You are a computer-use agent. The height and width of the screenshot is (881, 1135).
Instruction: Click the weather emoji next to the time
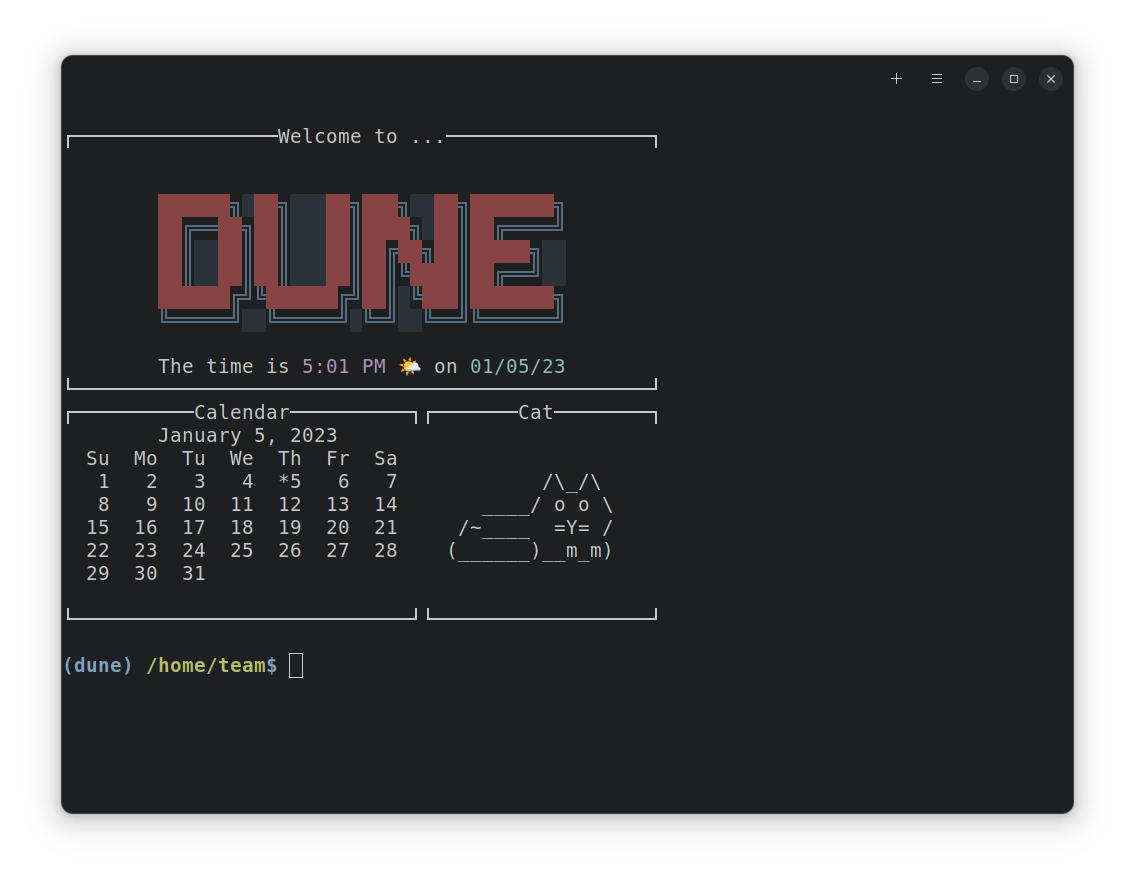coord(409,366)
